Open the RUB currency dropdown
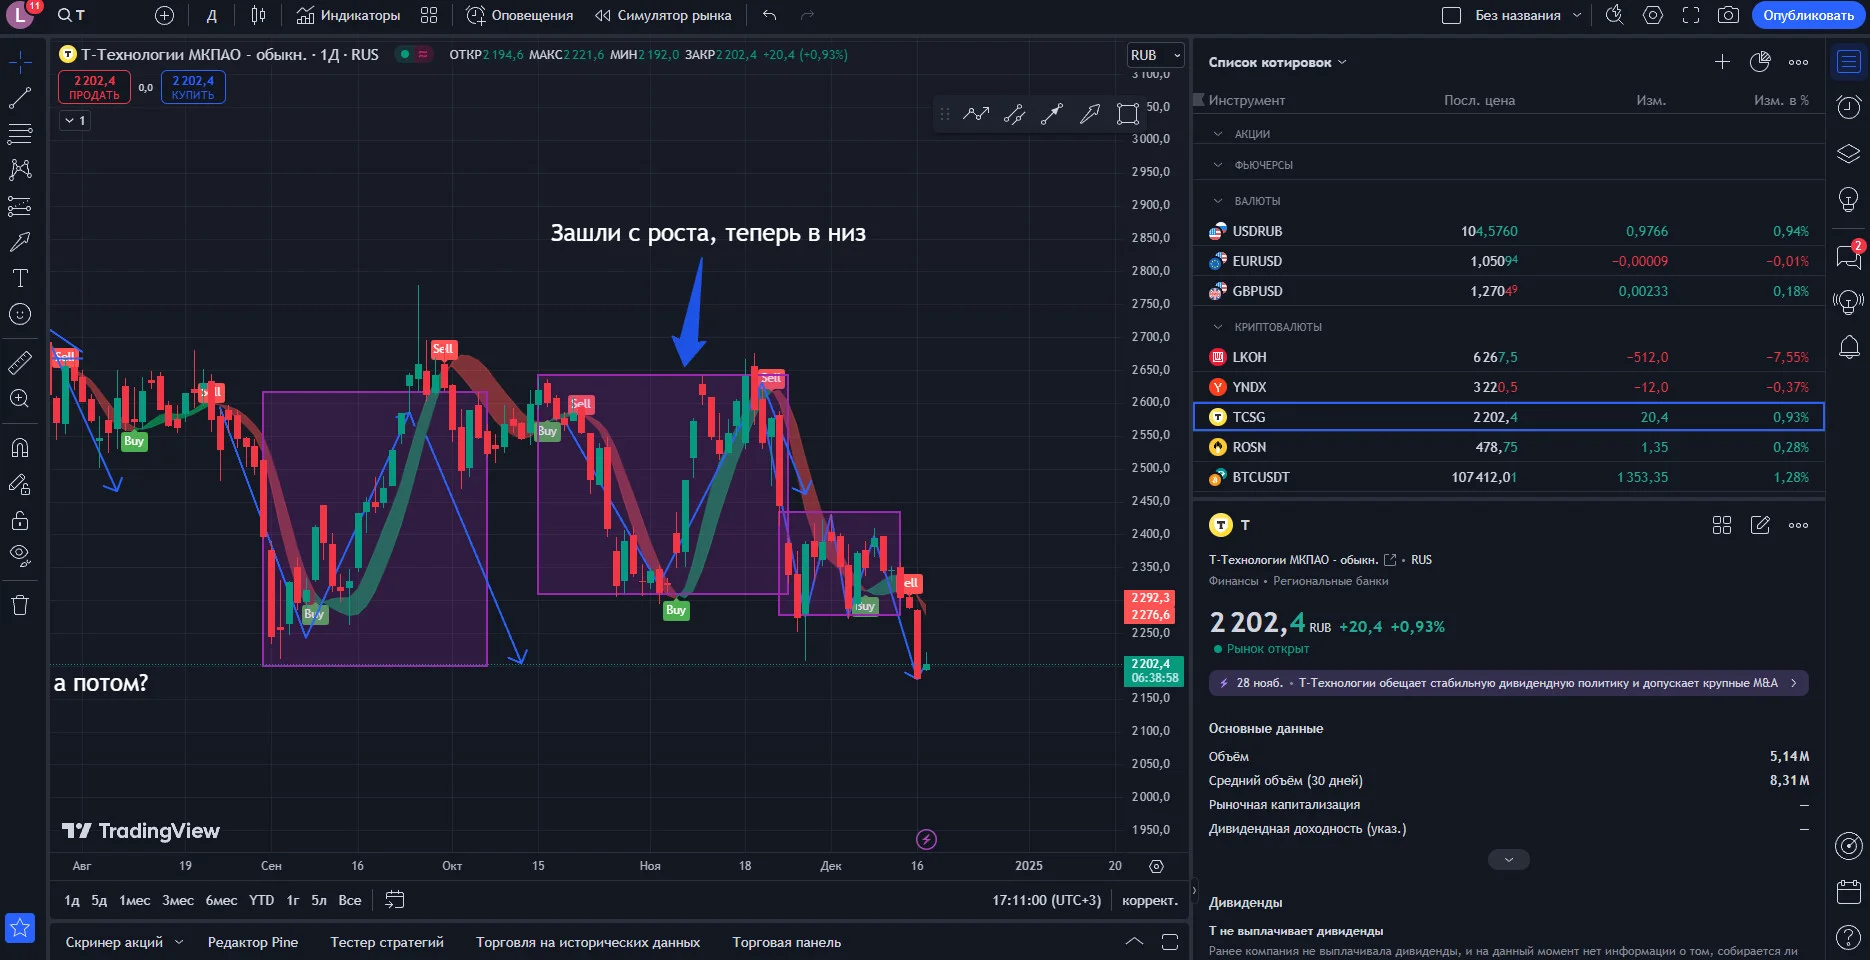Screen dimensions: 1870x960 tap(1156, 55)
